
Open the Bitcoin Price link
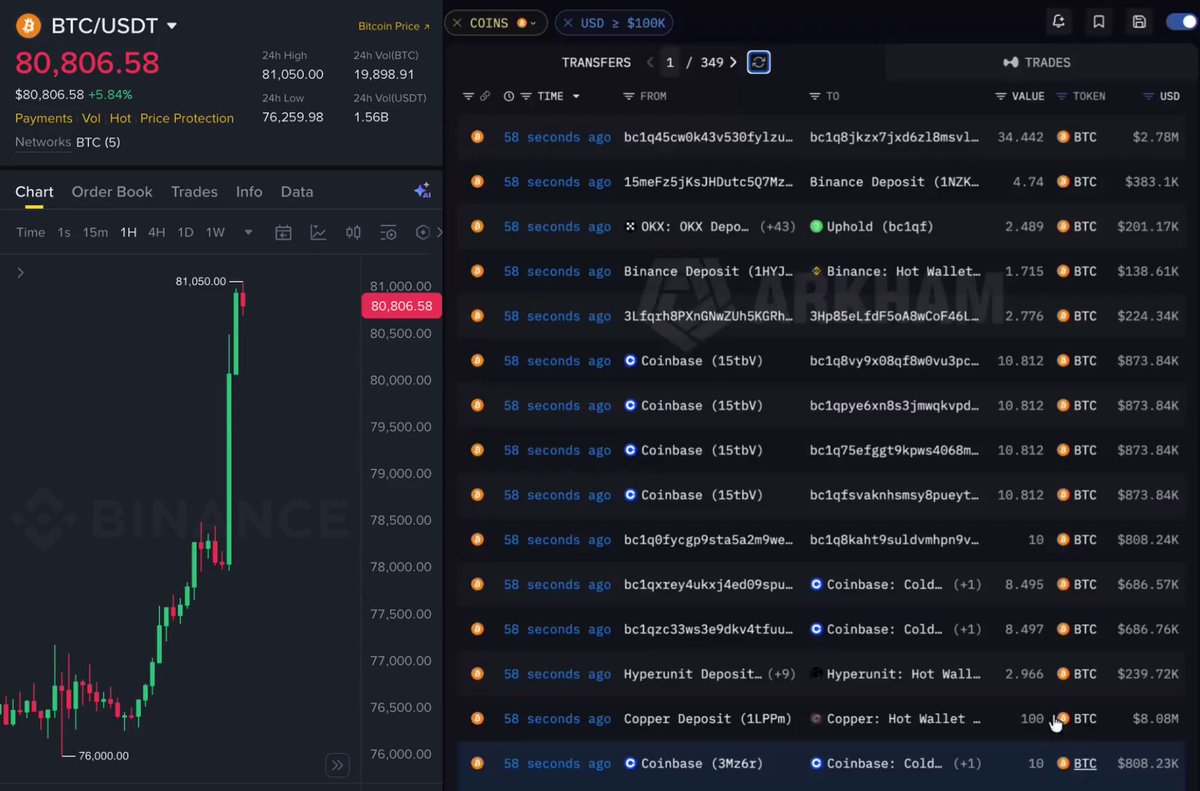point(394,26)
